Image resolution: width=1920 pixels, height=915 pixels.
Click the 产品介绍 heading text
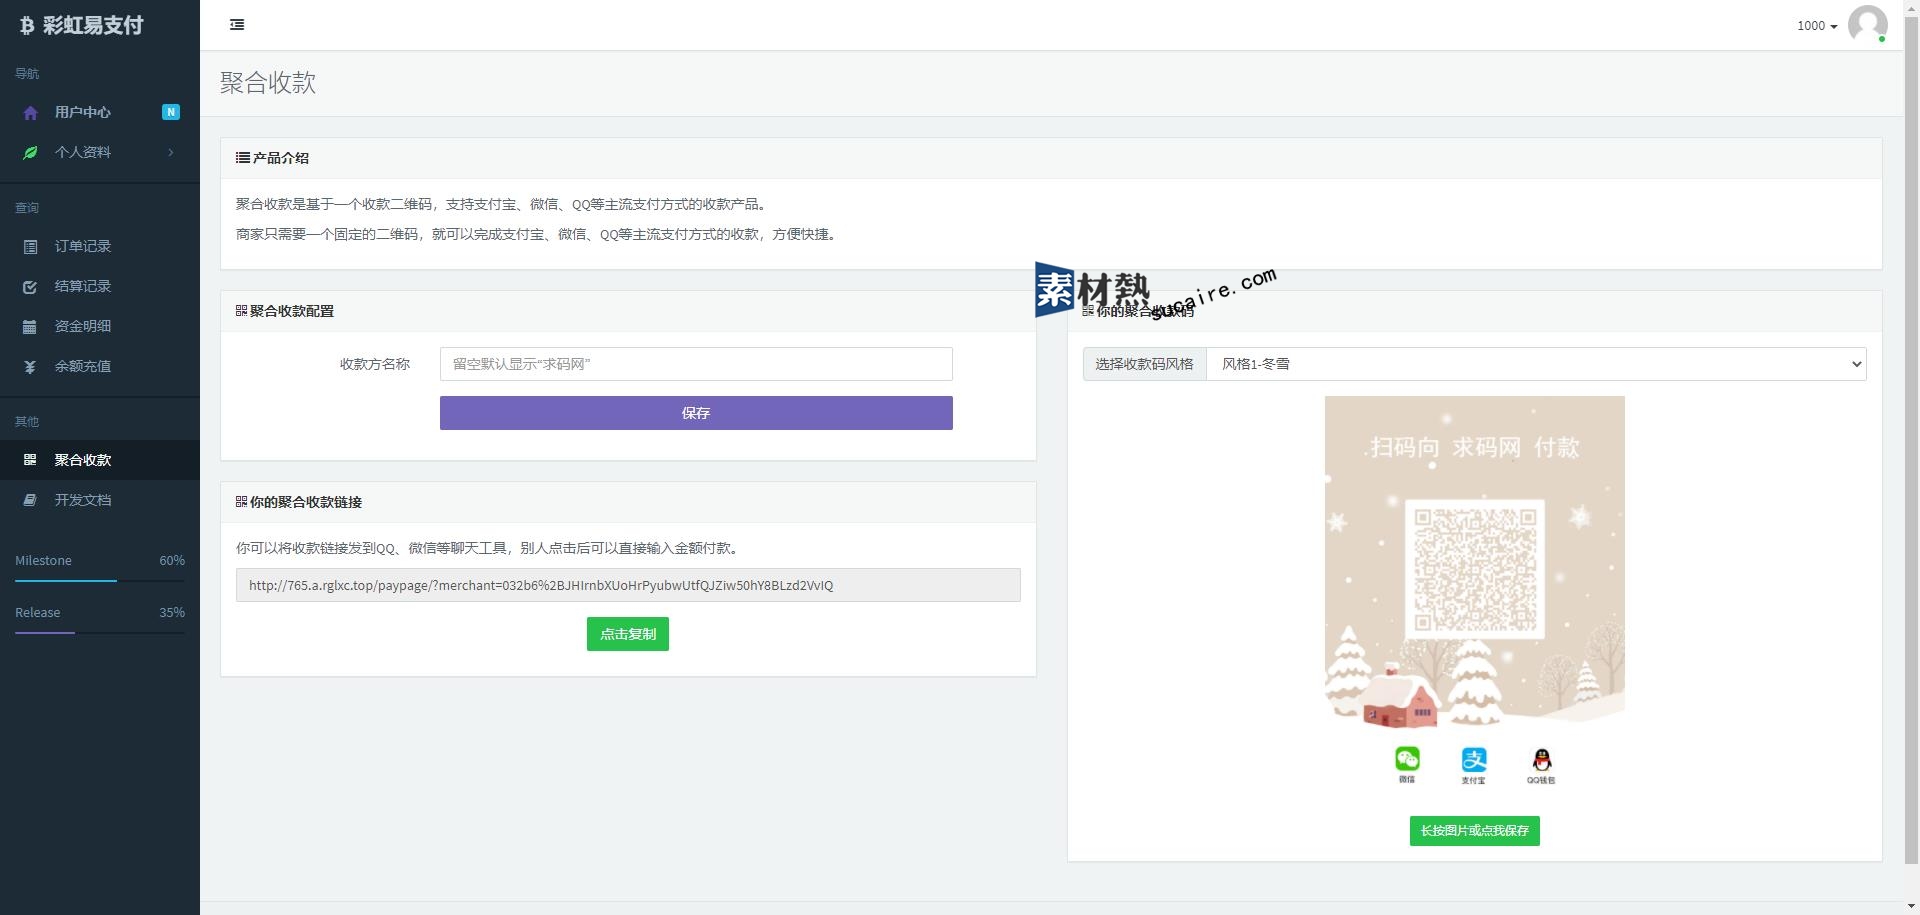pos(281,158)
